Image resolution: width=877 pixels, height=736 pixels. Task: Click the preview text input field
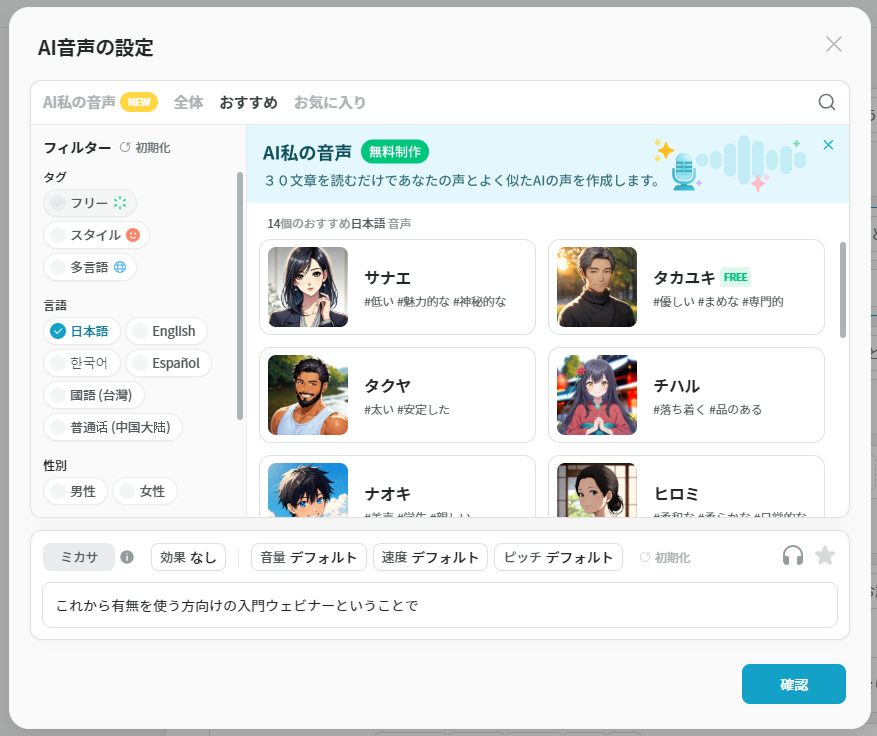click(x=440, y=605)
